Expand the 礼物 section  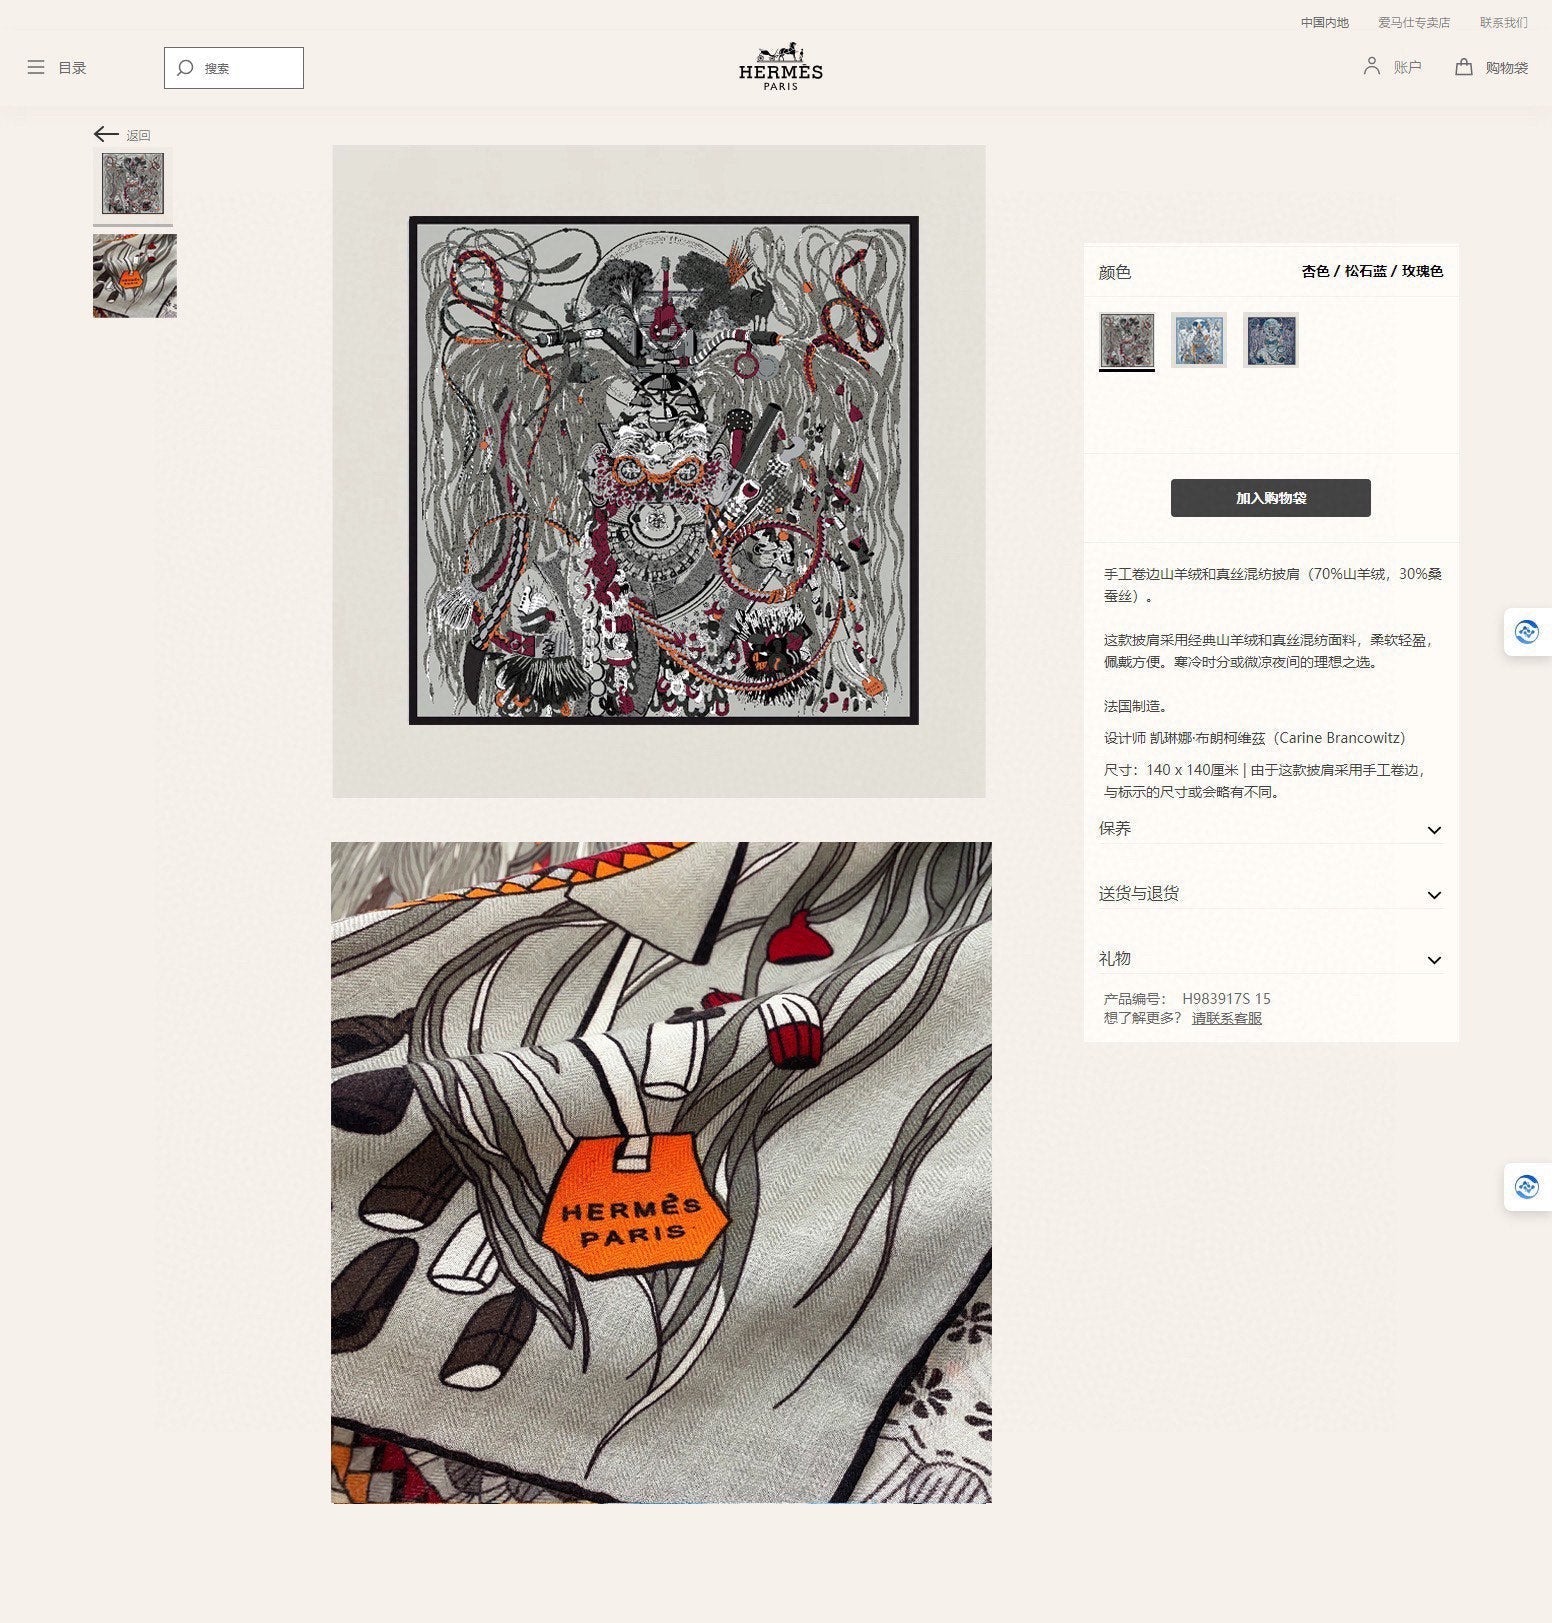[x=1270, y=959]
